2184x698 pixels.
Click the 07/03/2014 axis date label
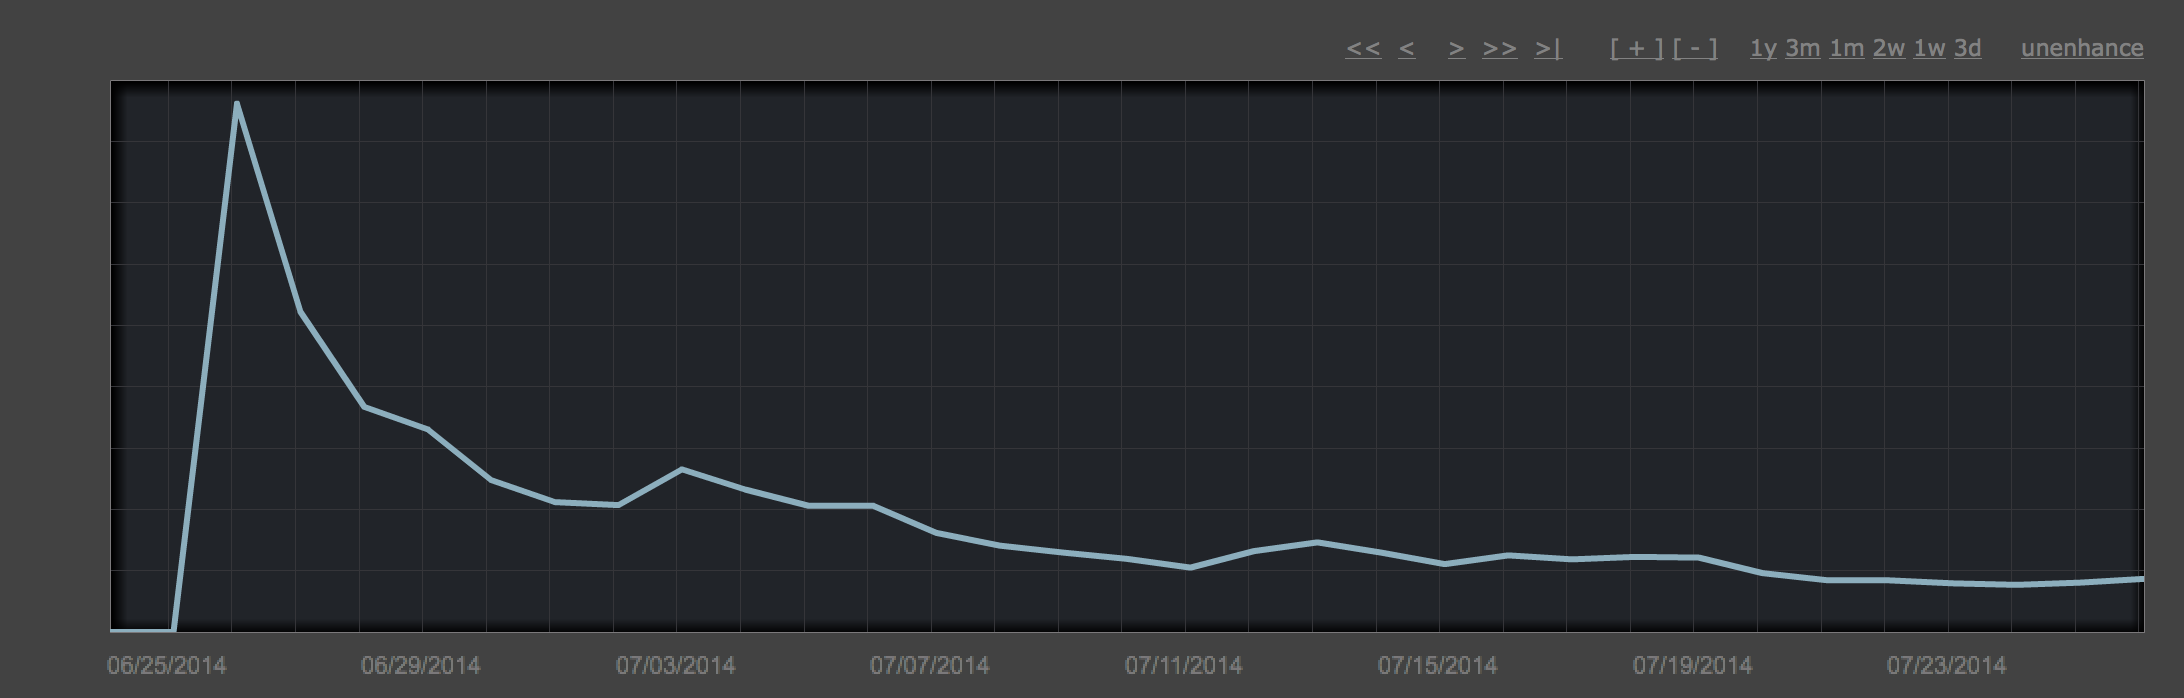675,665
